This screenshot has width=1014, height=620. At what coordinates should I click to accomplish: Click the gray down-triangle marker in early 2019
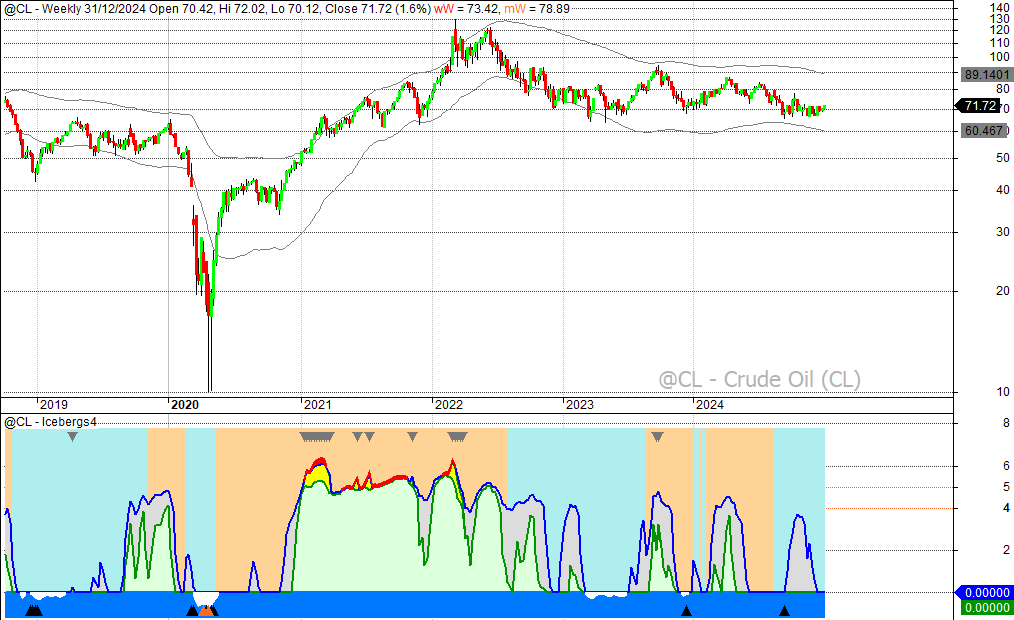72,437
